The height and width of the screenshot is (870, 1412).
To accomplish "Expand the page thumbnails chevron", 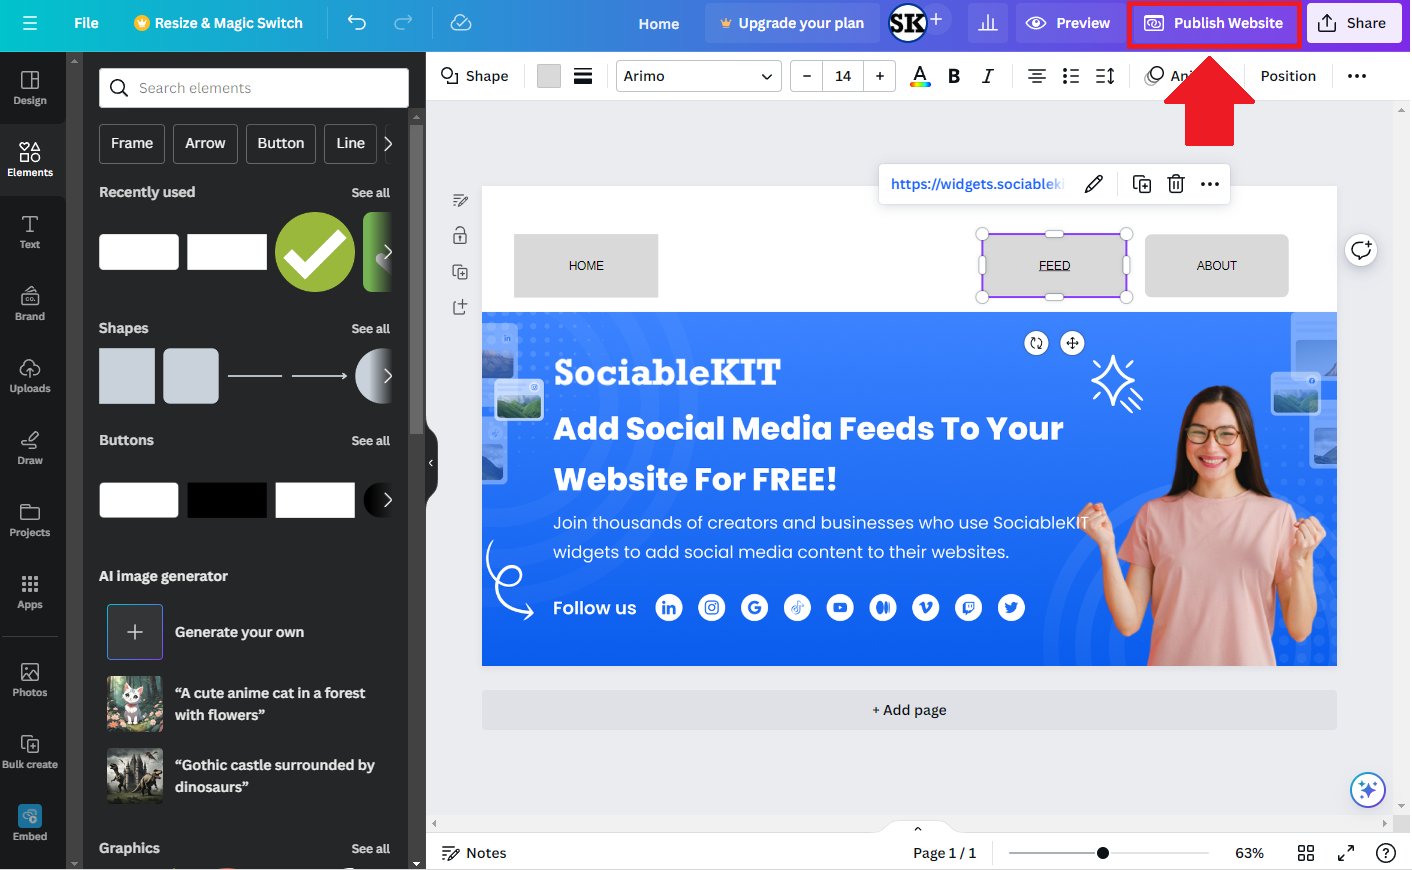I will click(918, 828).
